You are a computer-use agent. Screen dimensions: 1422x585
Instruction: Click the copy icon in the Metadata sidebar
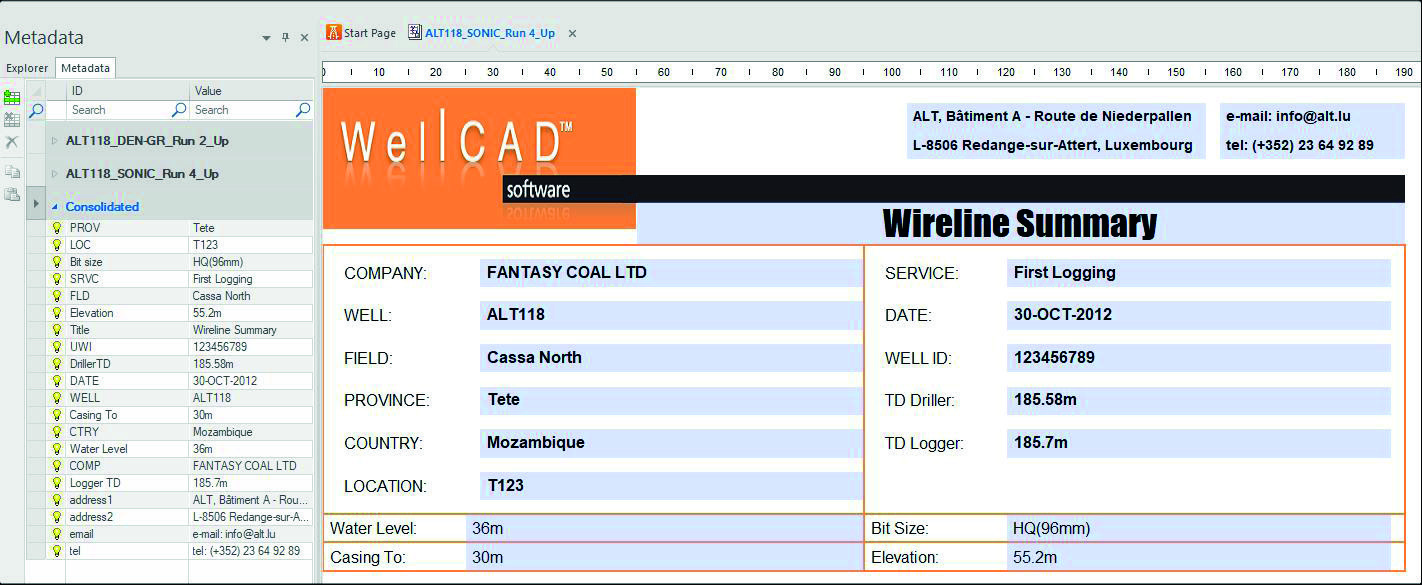(12, 169)
